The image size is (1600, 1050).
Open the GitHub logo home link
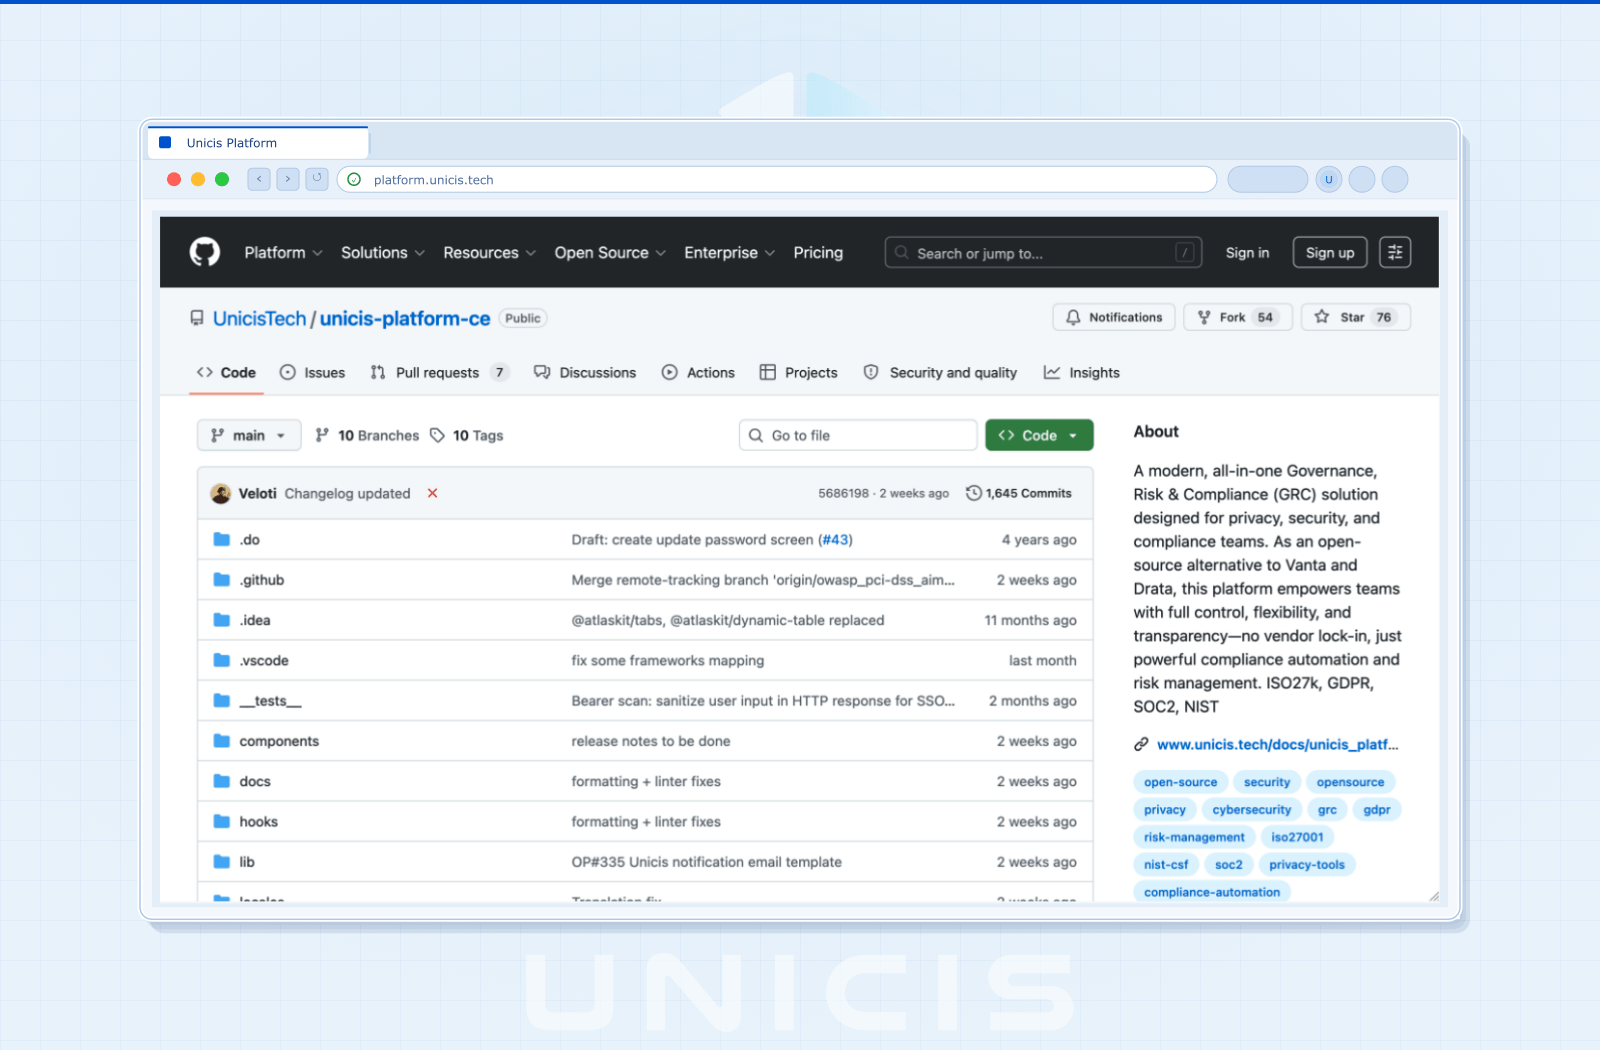coord(205,252)
